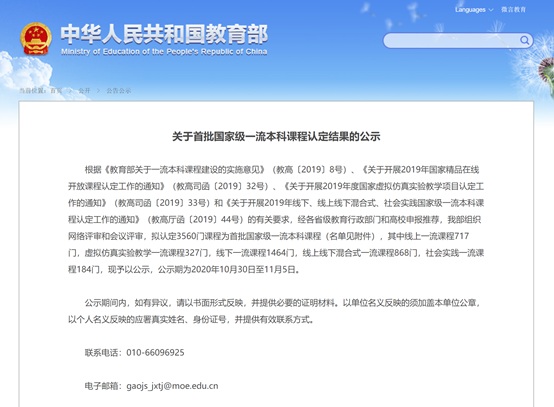The width and height of the screenshot is (554, 407).
Task: Click the email gaojs_jxtj@moe.edu.cn
Action: (x=172, y=386)
